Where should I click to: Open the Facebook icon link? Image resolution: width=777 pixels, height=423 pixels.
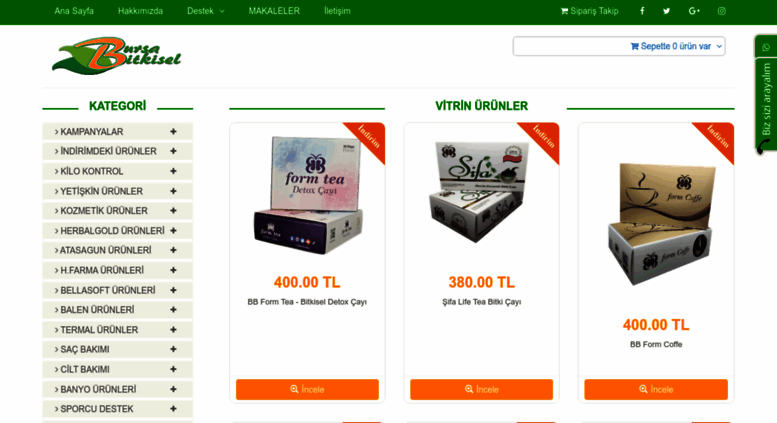click(x=642, y=11)
